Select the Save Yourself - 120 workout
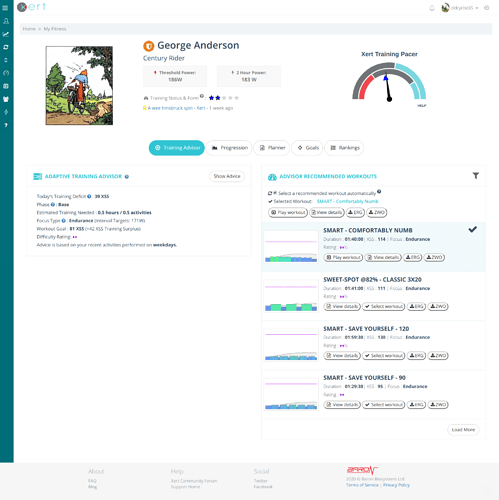The width and height of the screenshot is (499, 500). point(384,356)
